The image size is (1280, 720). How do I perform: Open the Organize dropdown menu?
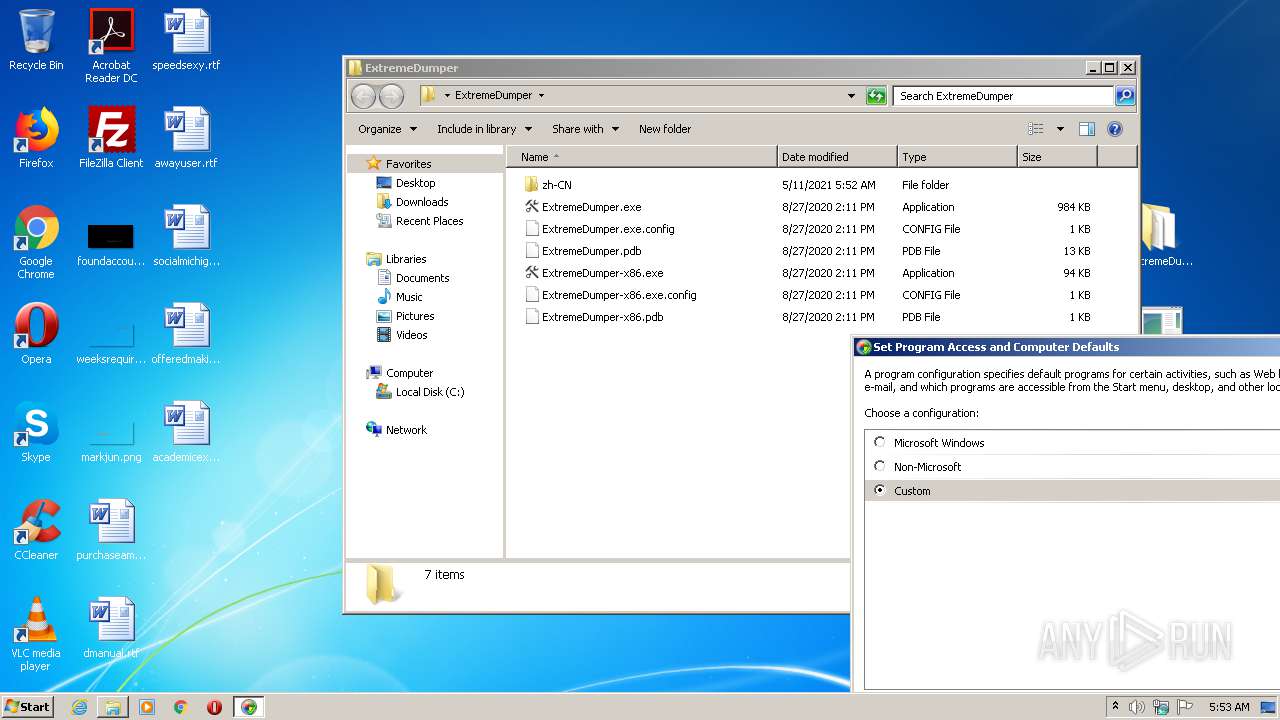coord(387,129)
